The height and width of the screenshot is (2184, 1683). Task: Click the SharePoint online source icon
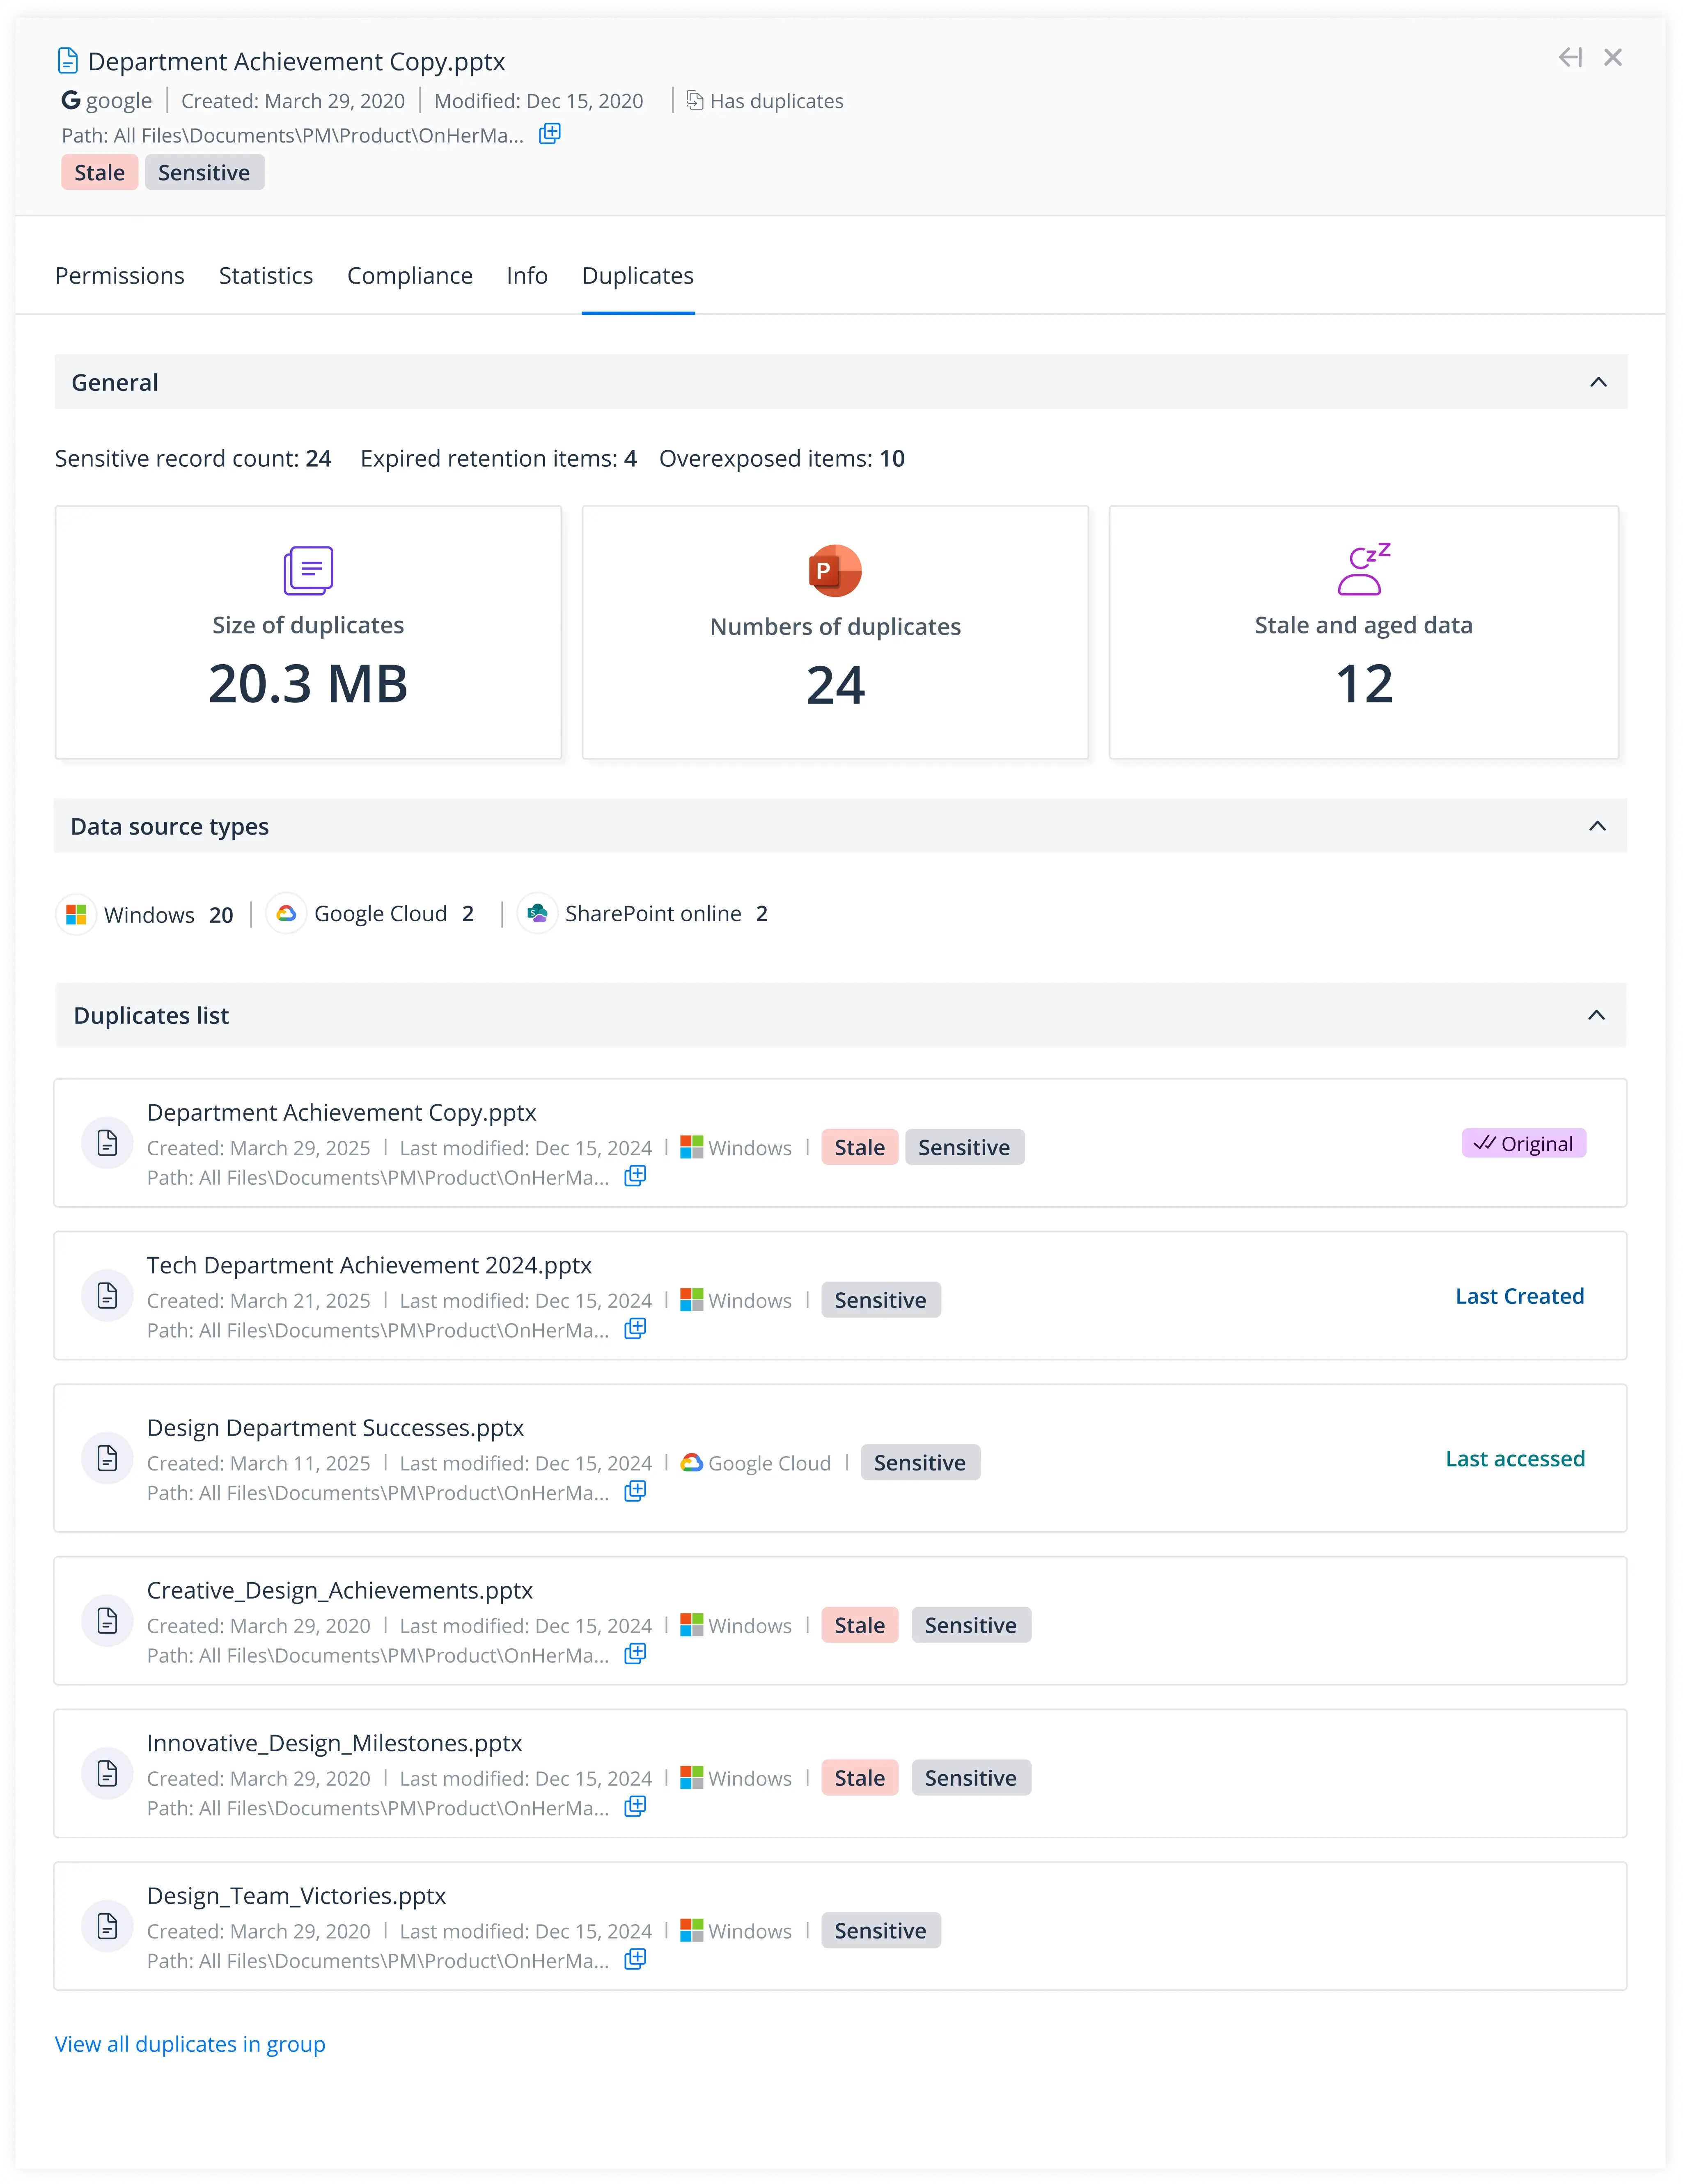click(x=537, y=913)
